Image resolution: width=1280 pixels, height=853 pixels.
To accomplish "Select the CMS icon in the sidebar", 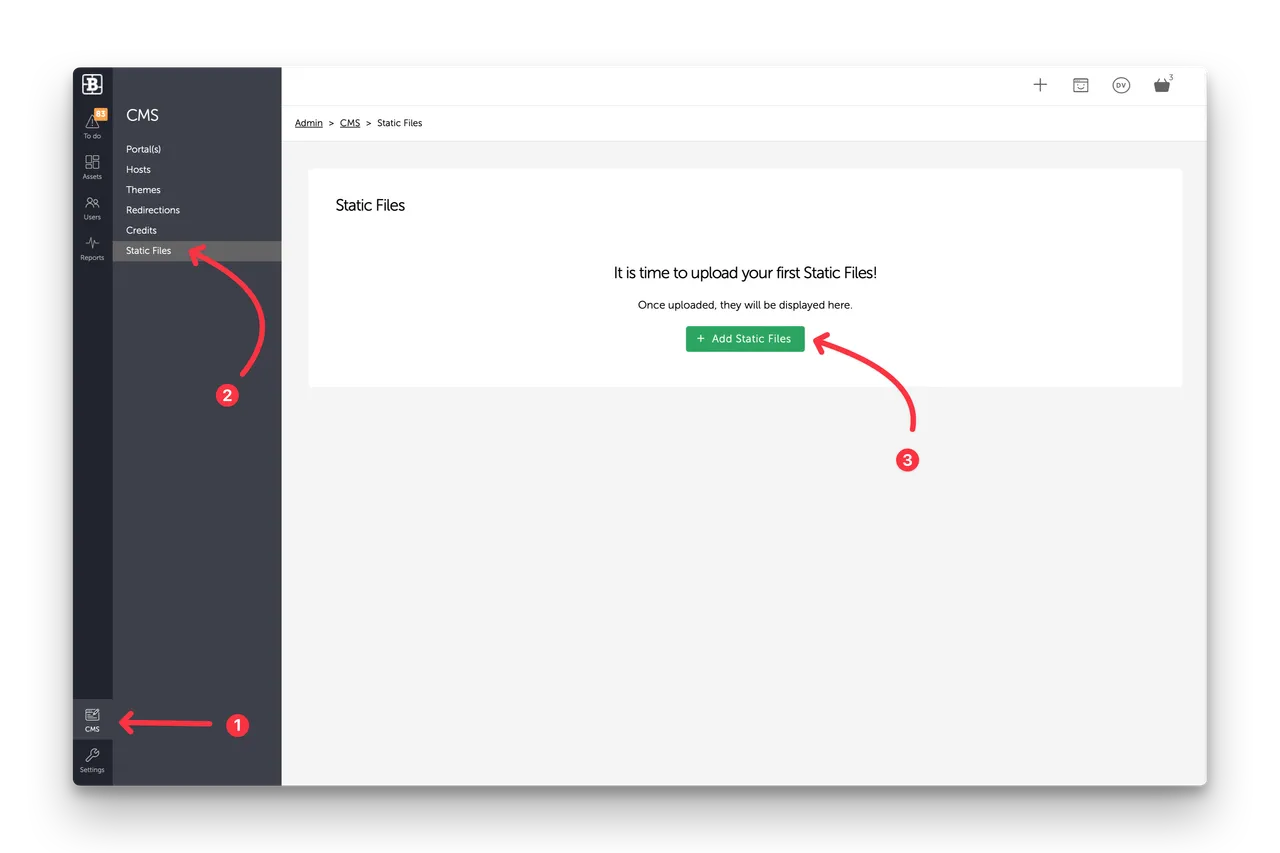I will coord(92,719).
